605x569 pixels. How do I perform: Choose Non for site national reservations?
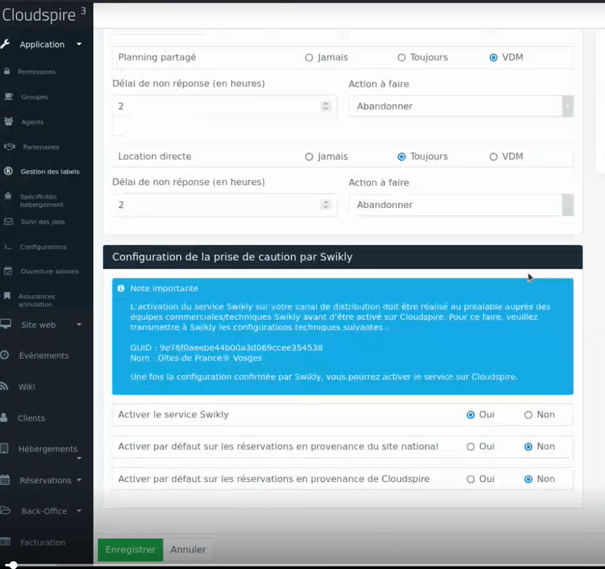pyautogui.click(x=528, y=447)
